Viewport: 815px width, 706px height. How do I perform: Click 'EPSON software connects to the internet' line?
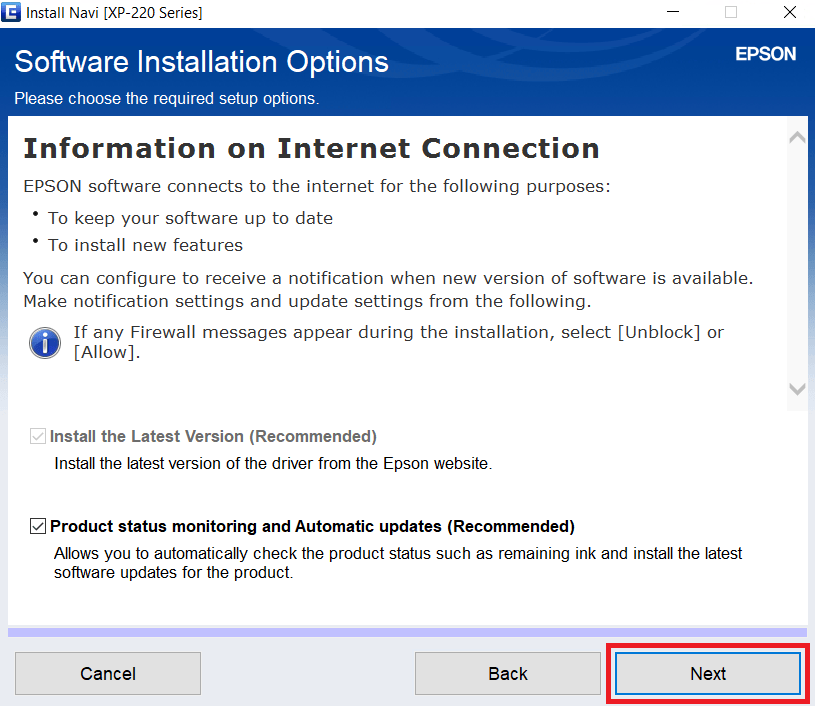[317, 186]
